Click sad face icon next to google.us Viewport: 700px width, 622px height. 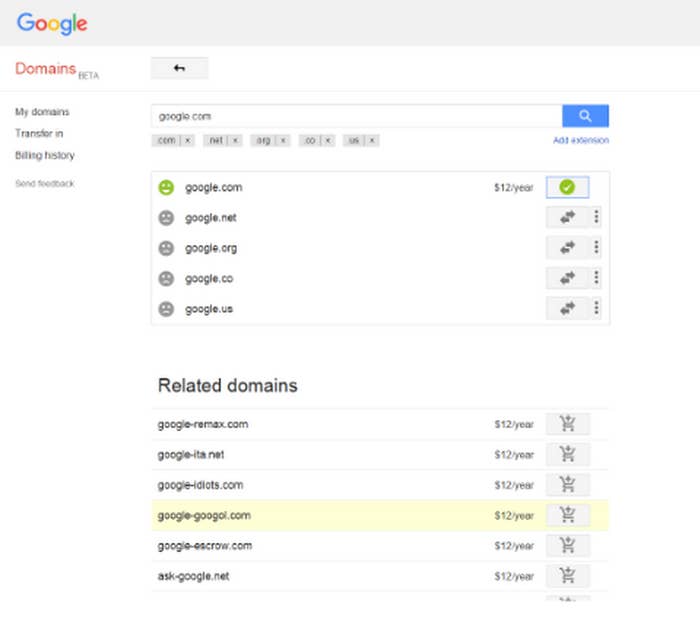(166, 309)
